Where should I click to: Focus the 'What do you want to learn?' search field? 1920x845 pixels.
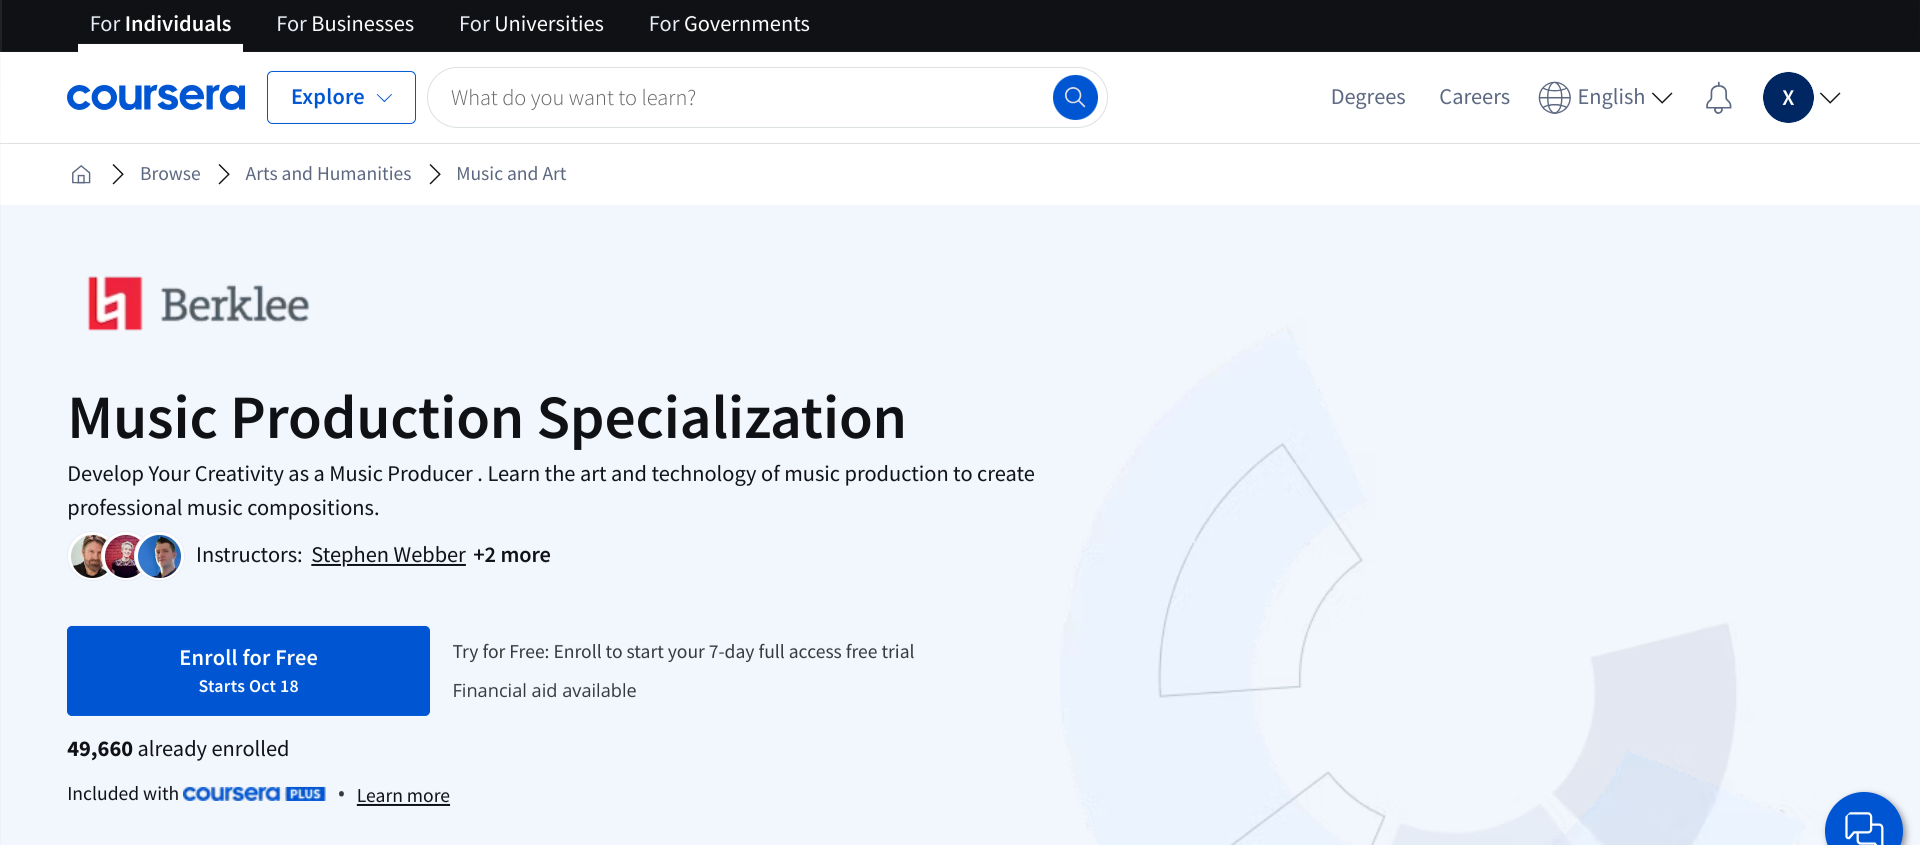coord(740,98)
